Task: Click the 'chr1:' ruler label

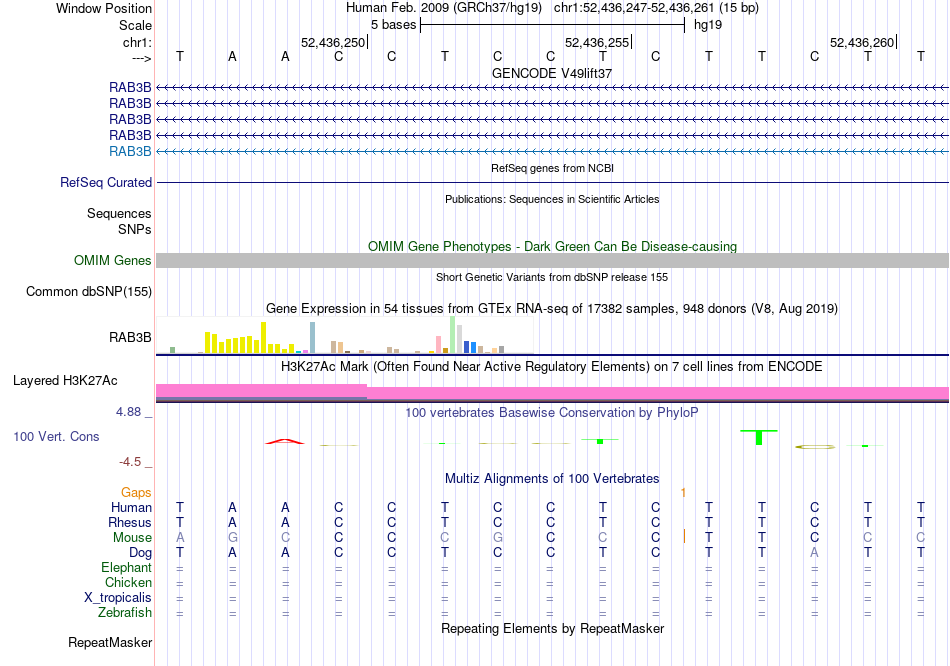Action: click(x=137, y=42)
